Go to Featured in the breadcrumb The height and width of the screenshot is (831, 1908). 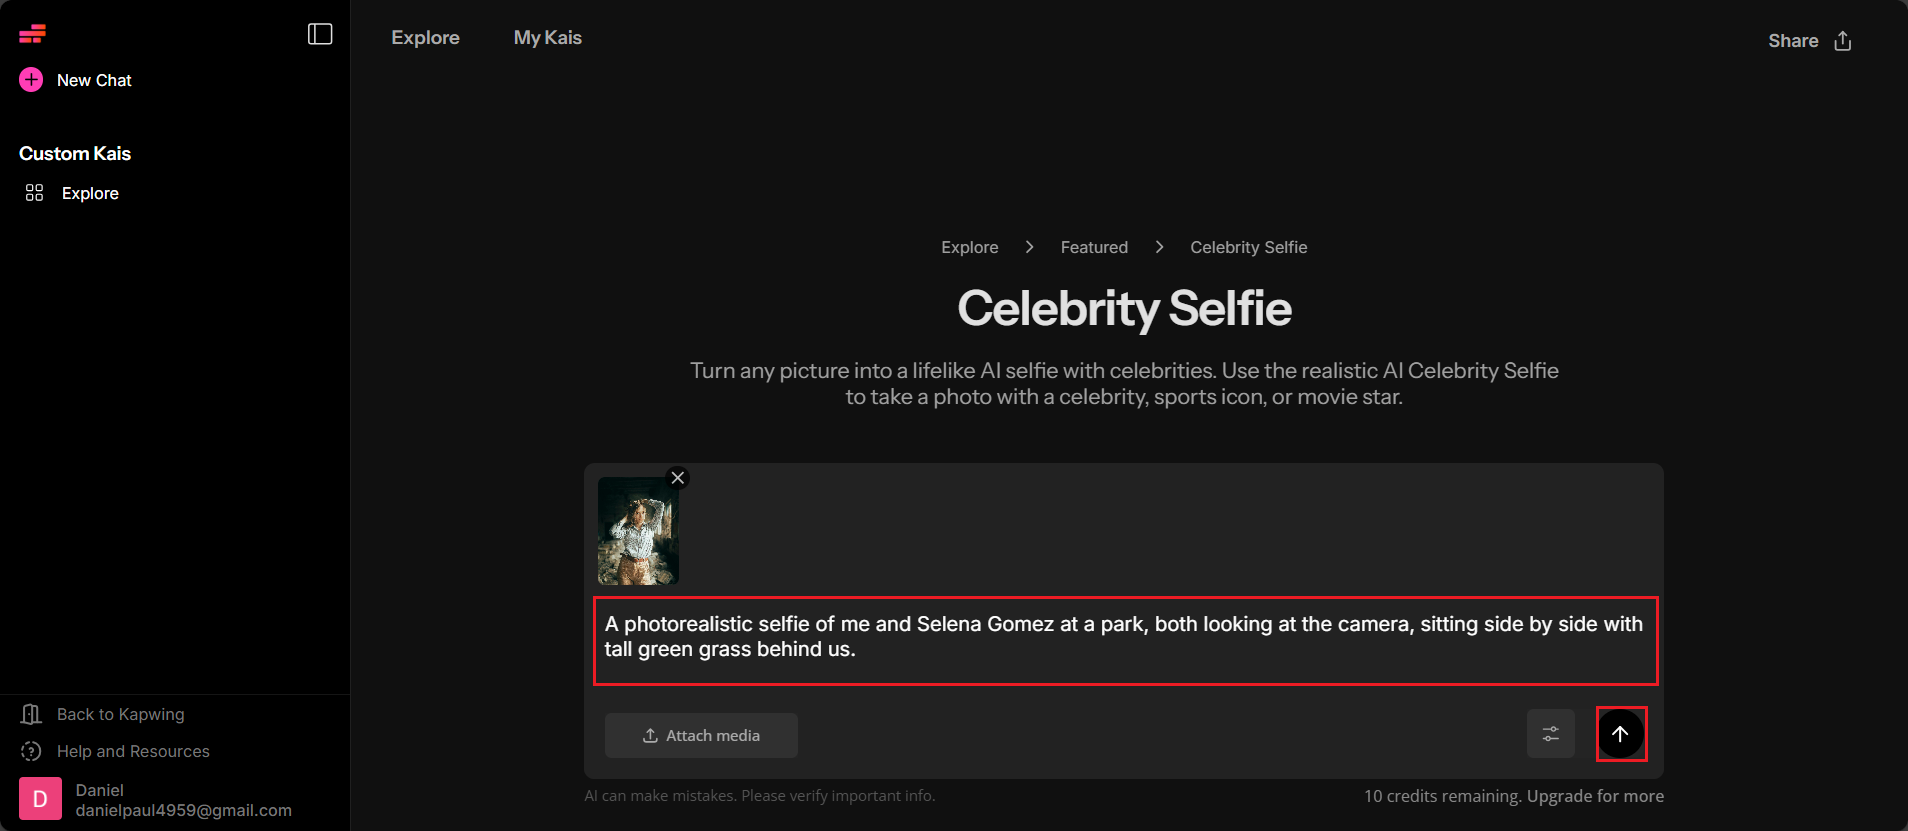pos(1094,247)
